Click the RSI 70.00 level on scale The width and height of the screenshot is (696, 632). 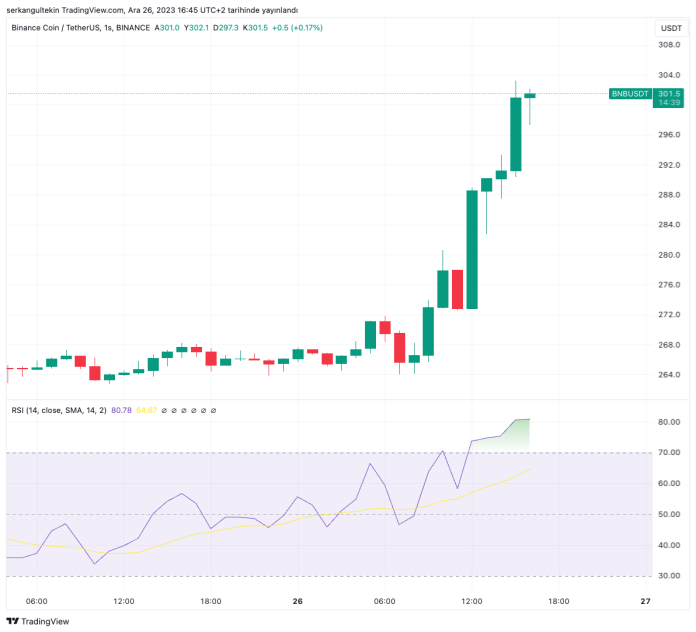pos(668,453)
